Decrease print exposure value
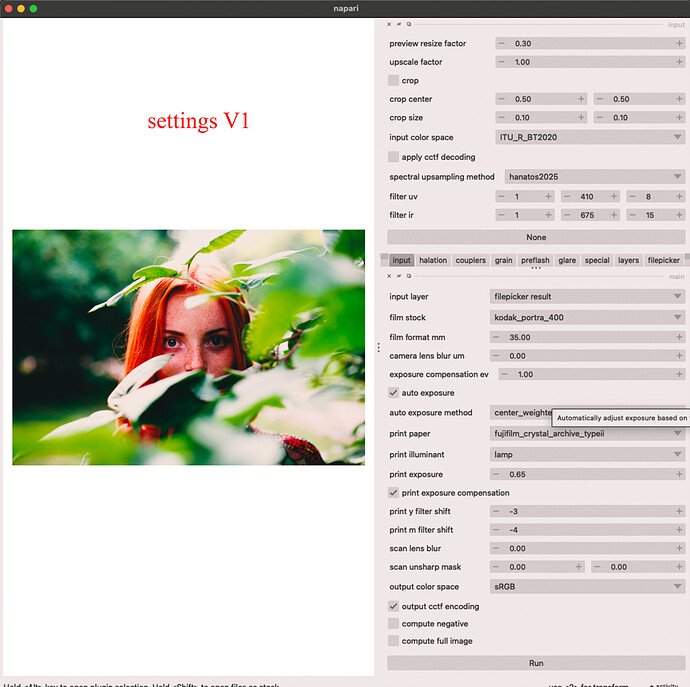Viewport: 690px width, 687px height. click(496, 474)
